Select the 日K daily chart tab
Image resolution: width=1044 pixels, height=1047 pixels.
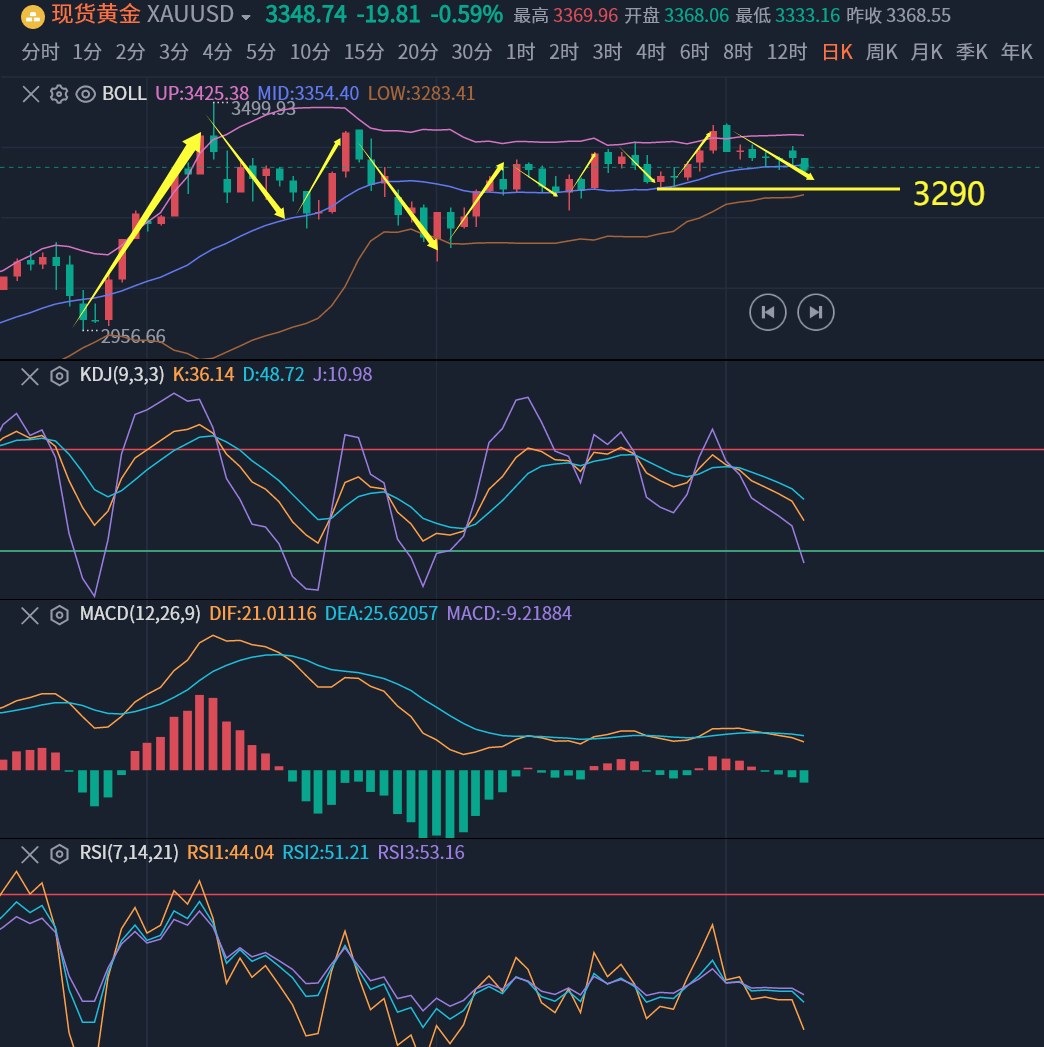coord(838,51)
